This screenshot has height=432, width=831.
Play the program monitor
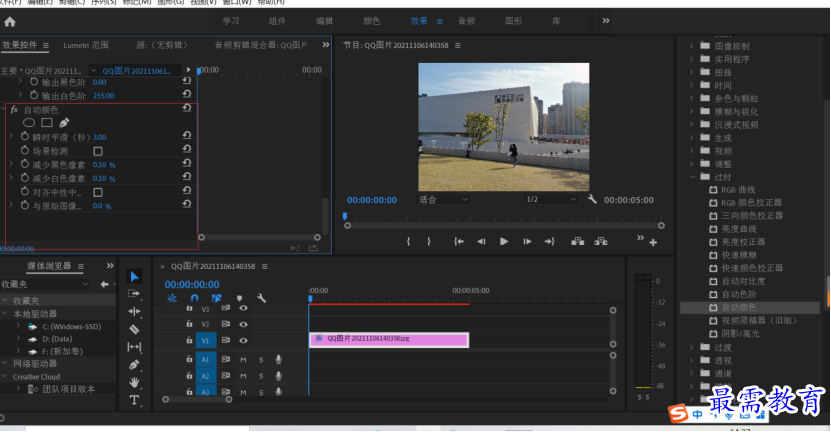tap(503, 242)
